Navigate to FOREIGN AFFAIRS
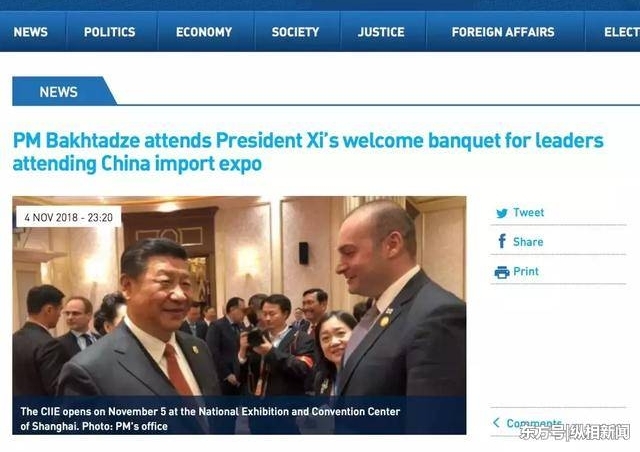Image resolution: width=640 pixels, height=452 pixels. pos(503,32)
